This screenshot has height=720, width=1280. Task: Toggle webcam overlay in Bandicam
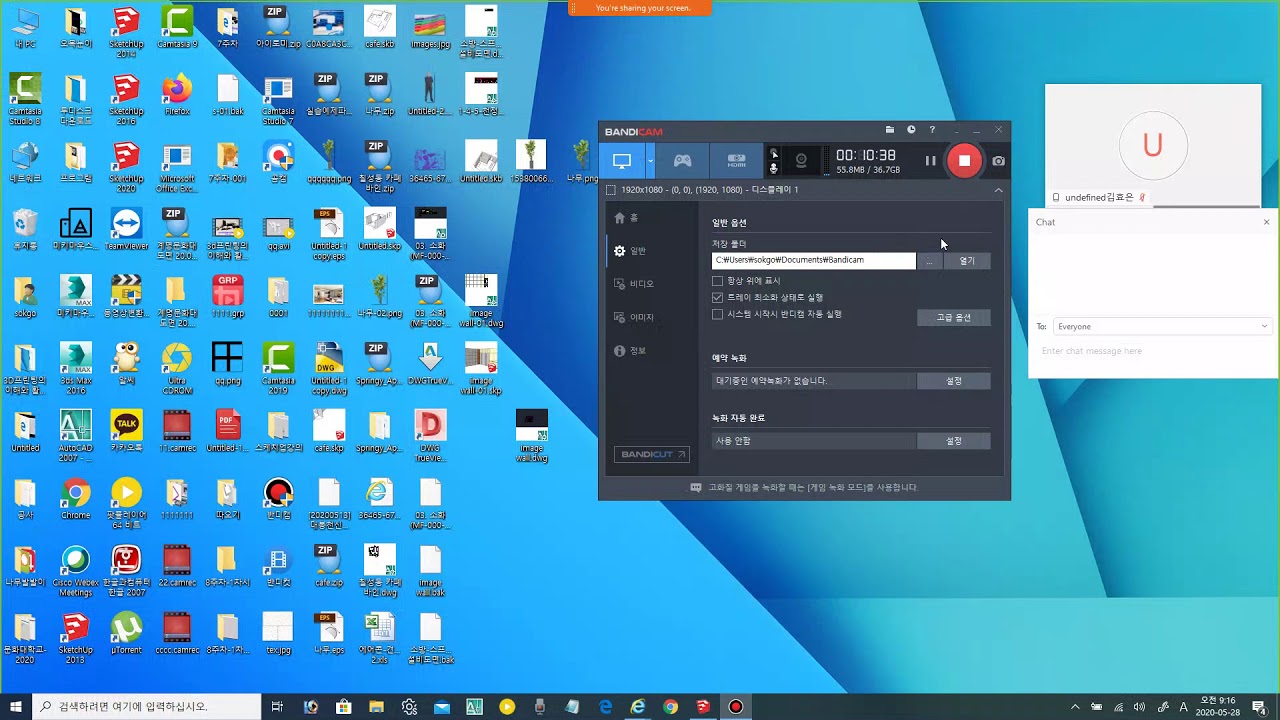coord(801,160)
